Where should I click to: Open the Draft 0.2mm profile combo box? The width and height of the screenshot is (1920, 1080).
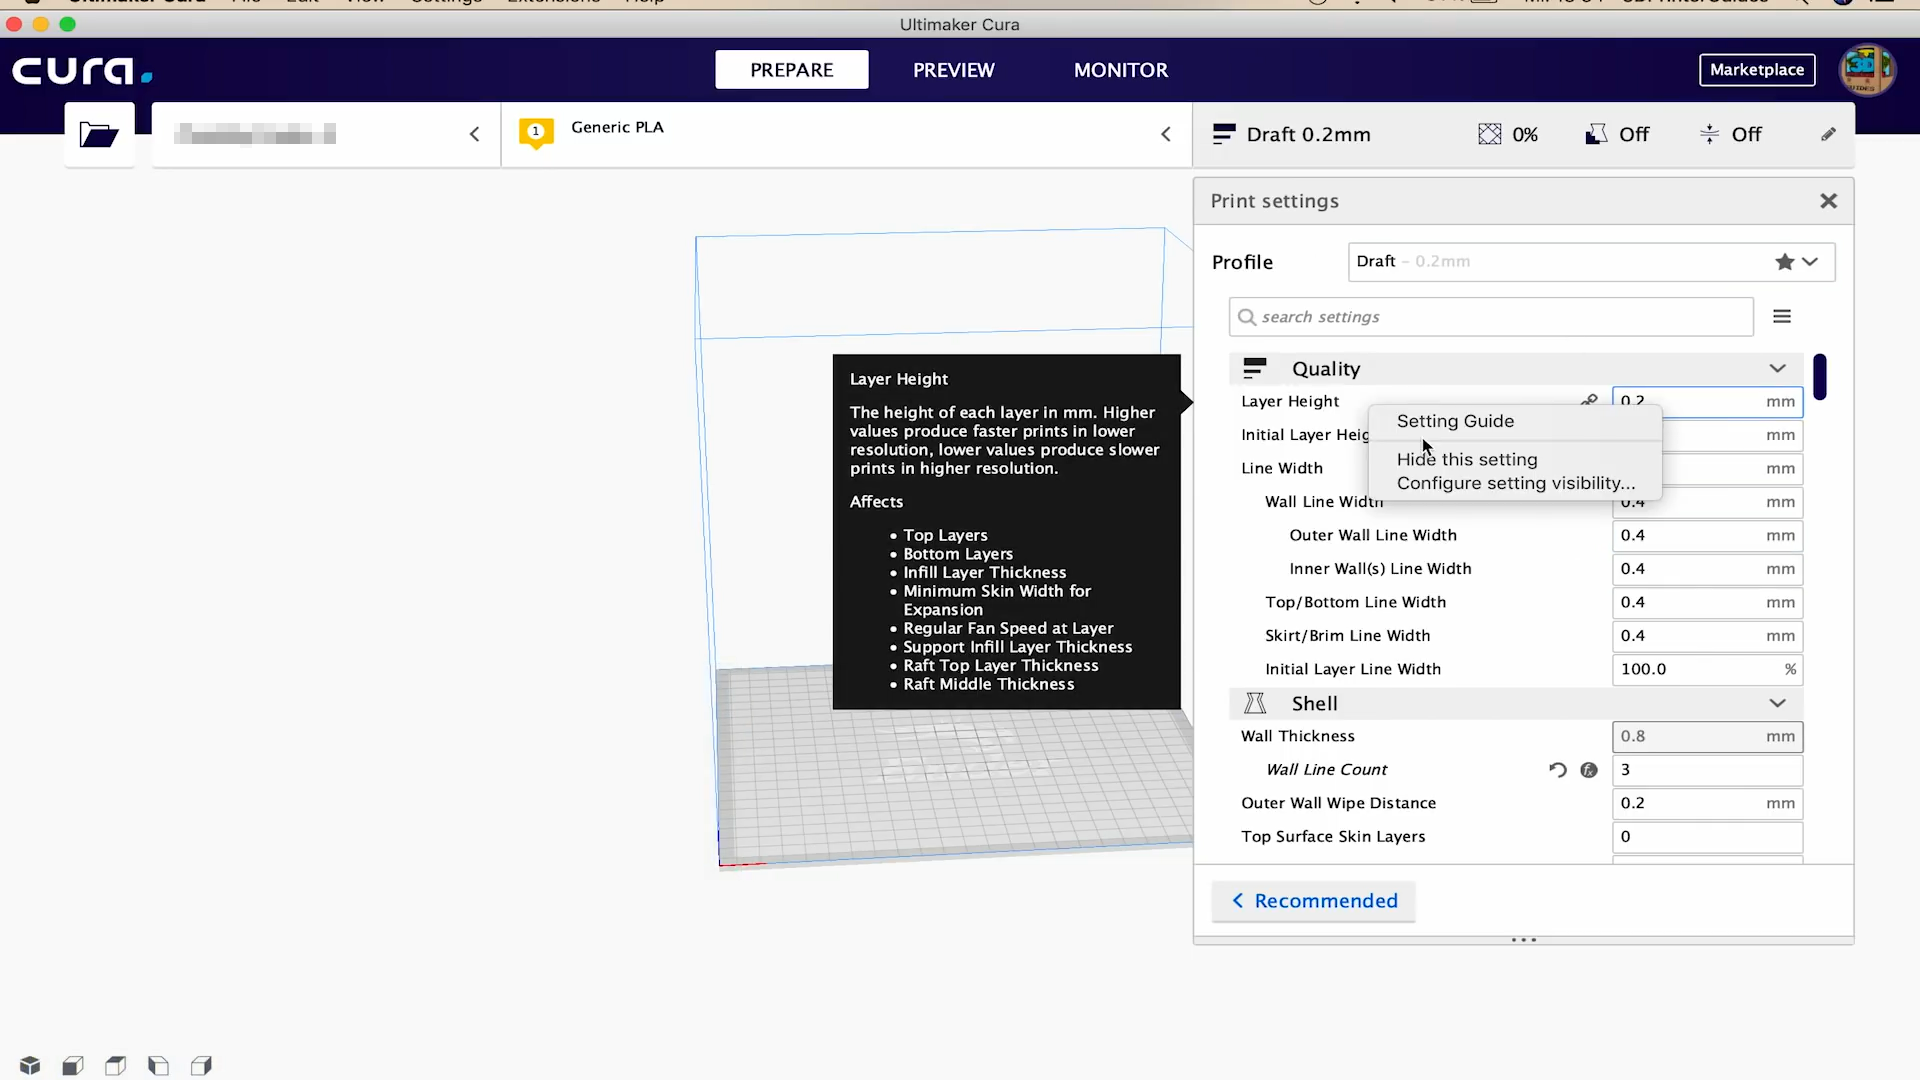(1591, 262)
